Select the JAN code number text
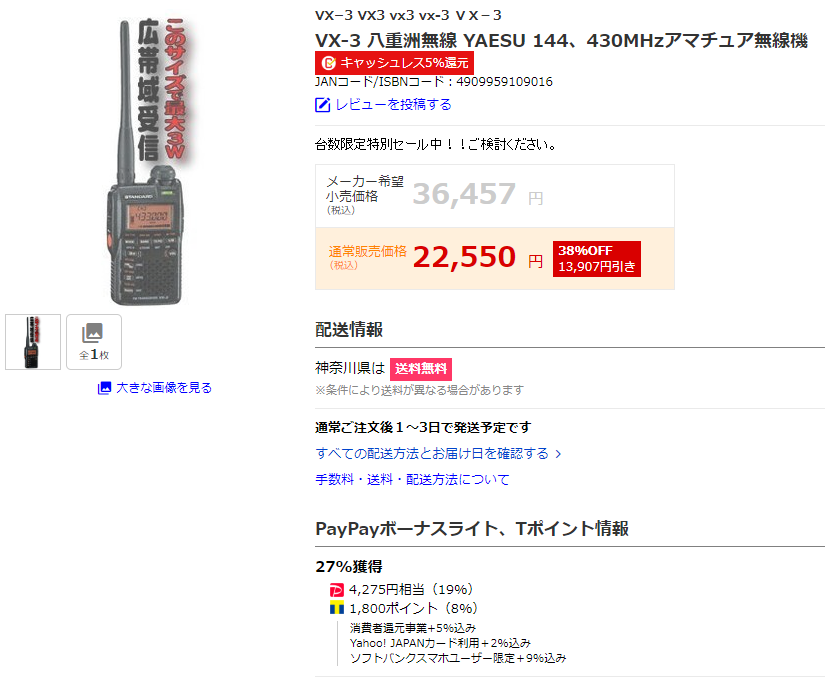 tap(504, 82)
